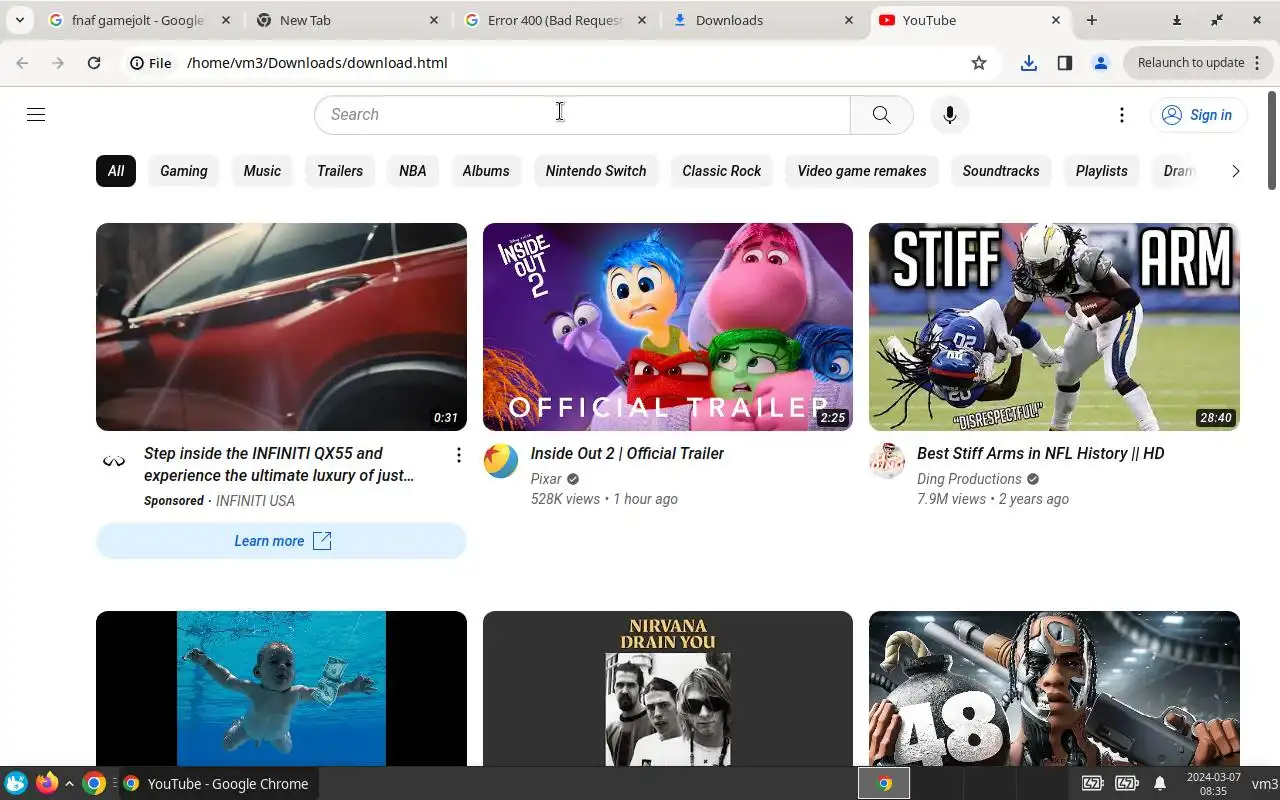Open the Chrome profile icon
The height and width of the screenshot is (800, 1280).
click(x=1101, y=63)
